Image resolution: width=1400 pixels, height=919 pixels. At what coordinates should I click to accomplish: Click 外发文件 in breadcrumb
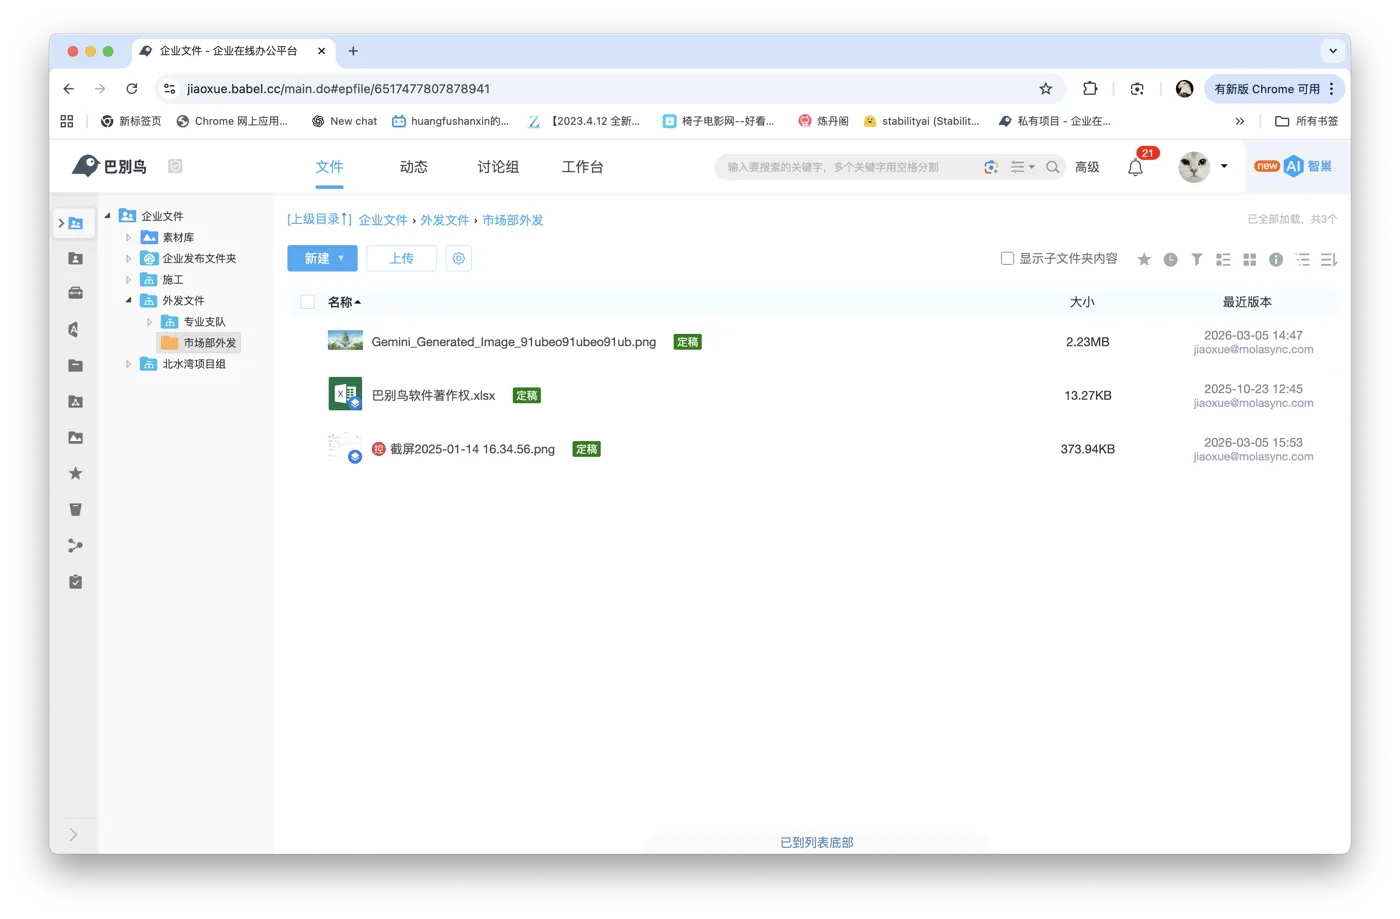click(445, 220)
